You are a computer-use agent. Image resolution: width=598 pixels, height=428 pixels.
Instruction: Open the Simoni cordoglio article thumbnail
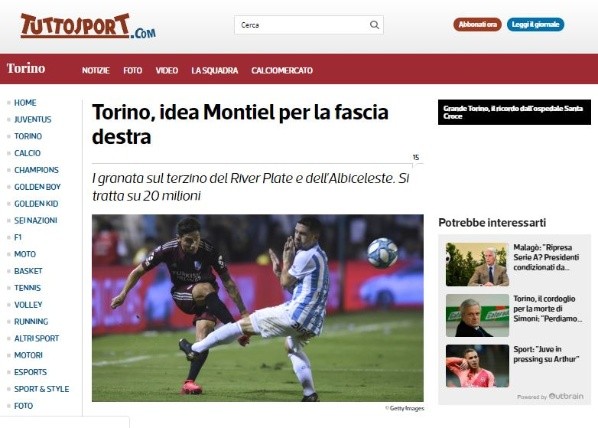click(477, 315)
